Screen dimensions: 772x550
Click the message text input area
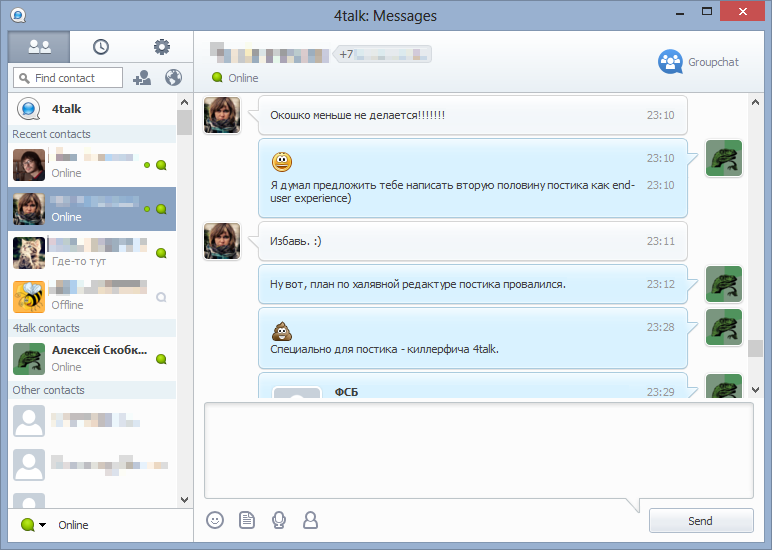coord(478,450)
